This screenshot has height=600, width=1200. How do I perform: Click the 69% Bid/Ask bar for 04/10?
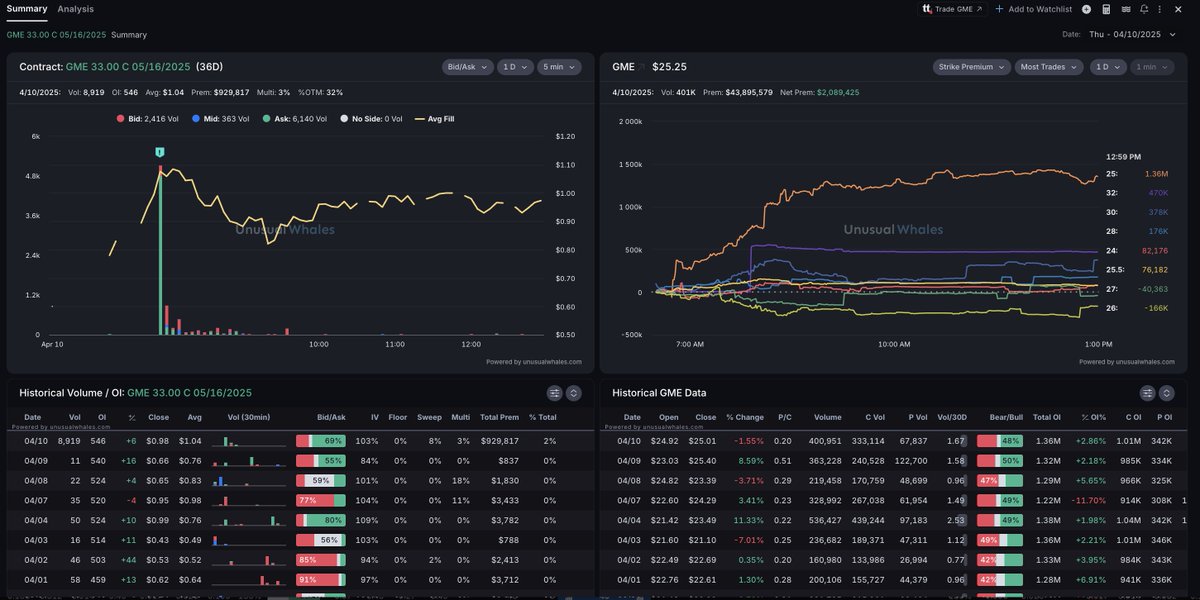tap(320, 441)
